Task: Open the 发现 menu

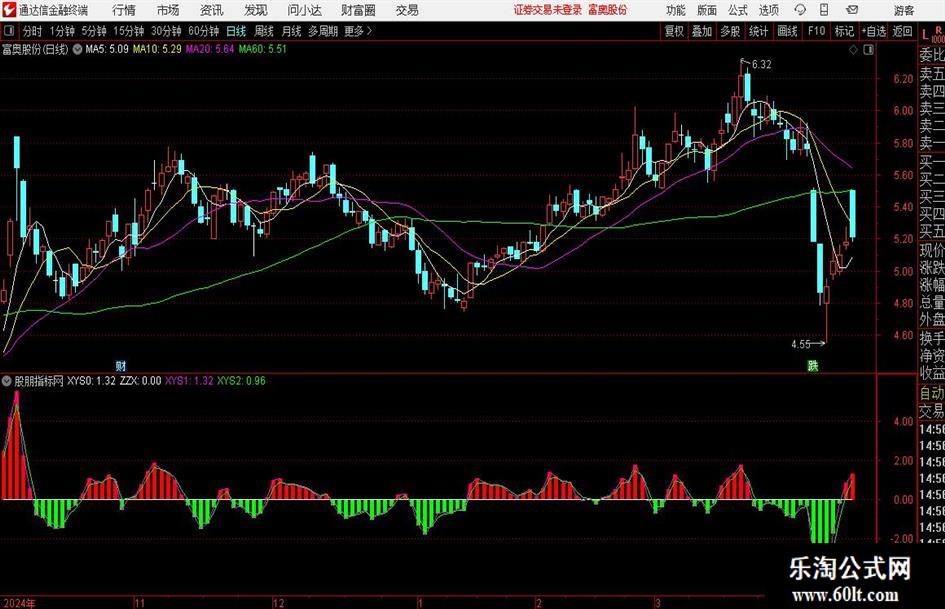Action: click(x=256, y=10)
